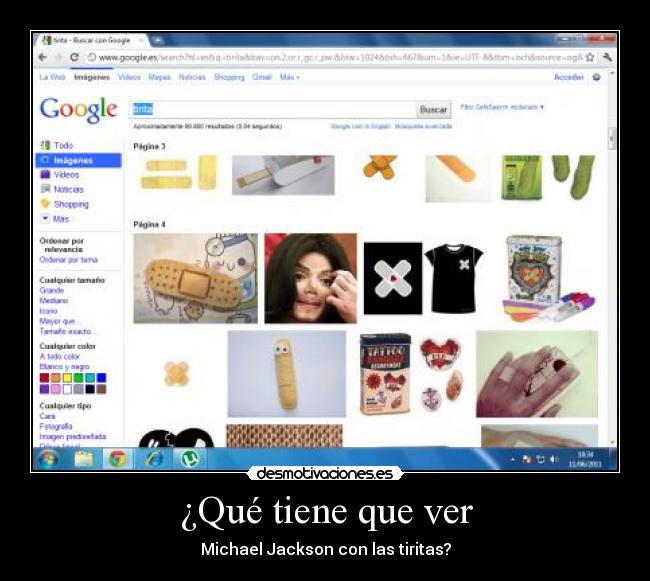Click the Buscar search button
This screenshot has height=581, width=650.
coord(433,109)
